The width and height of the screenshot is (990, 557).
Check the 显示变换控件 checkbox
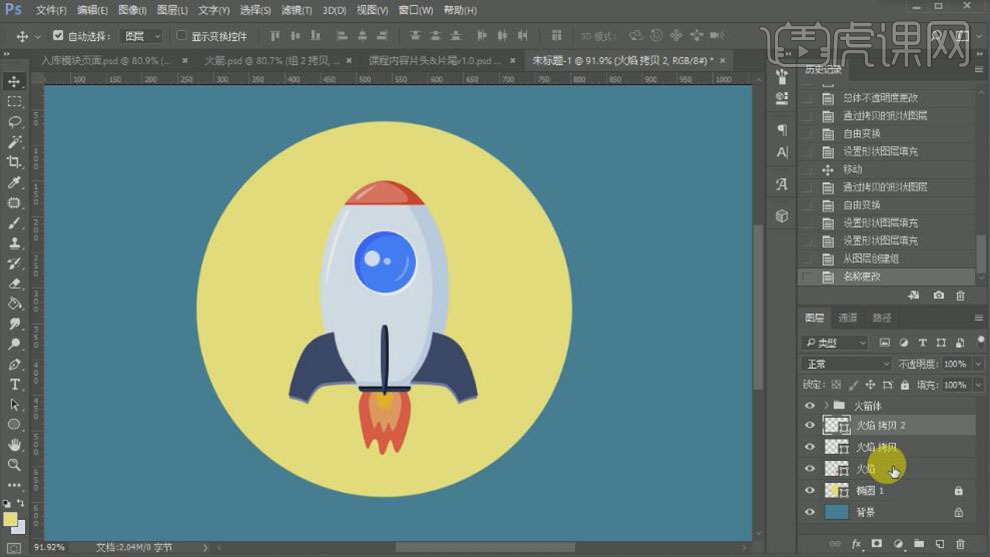tap(181, 36)
